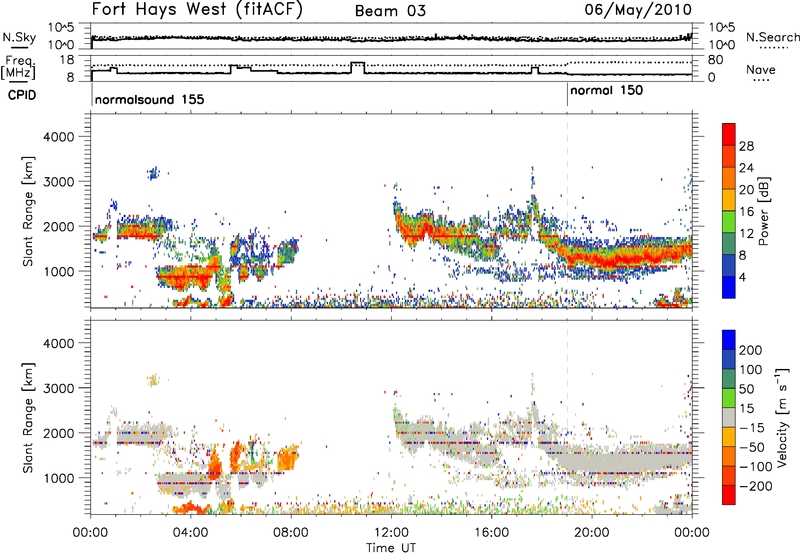Click the "4000" tick in the velocity panel

(58, 343)
